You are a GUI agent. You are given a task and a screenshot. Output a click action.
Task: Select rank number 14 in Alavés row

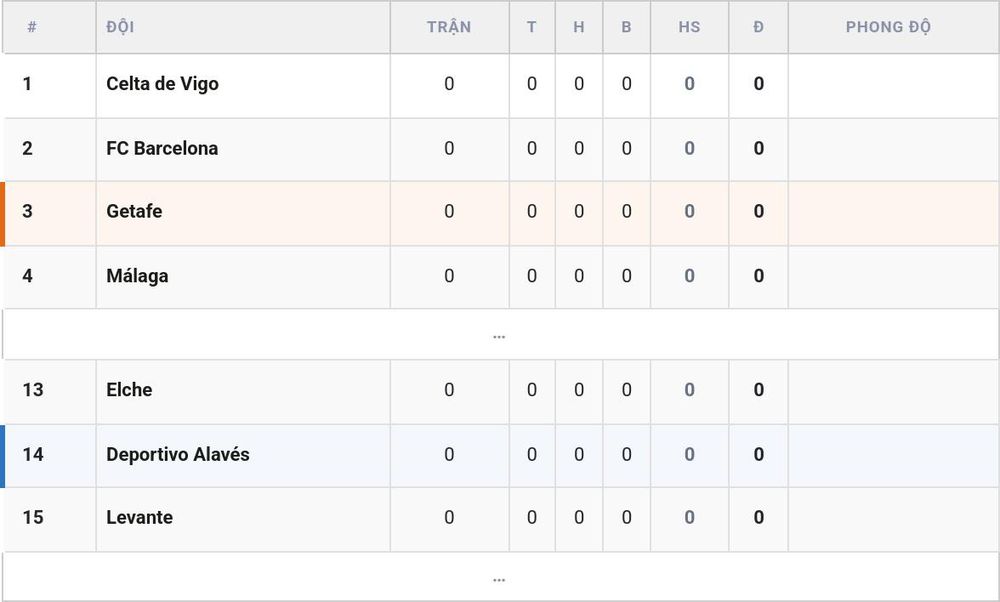pos(33,455)
